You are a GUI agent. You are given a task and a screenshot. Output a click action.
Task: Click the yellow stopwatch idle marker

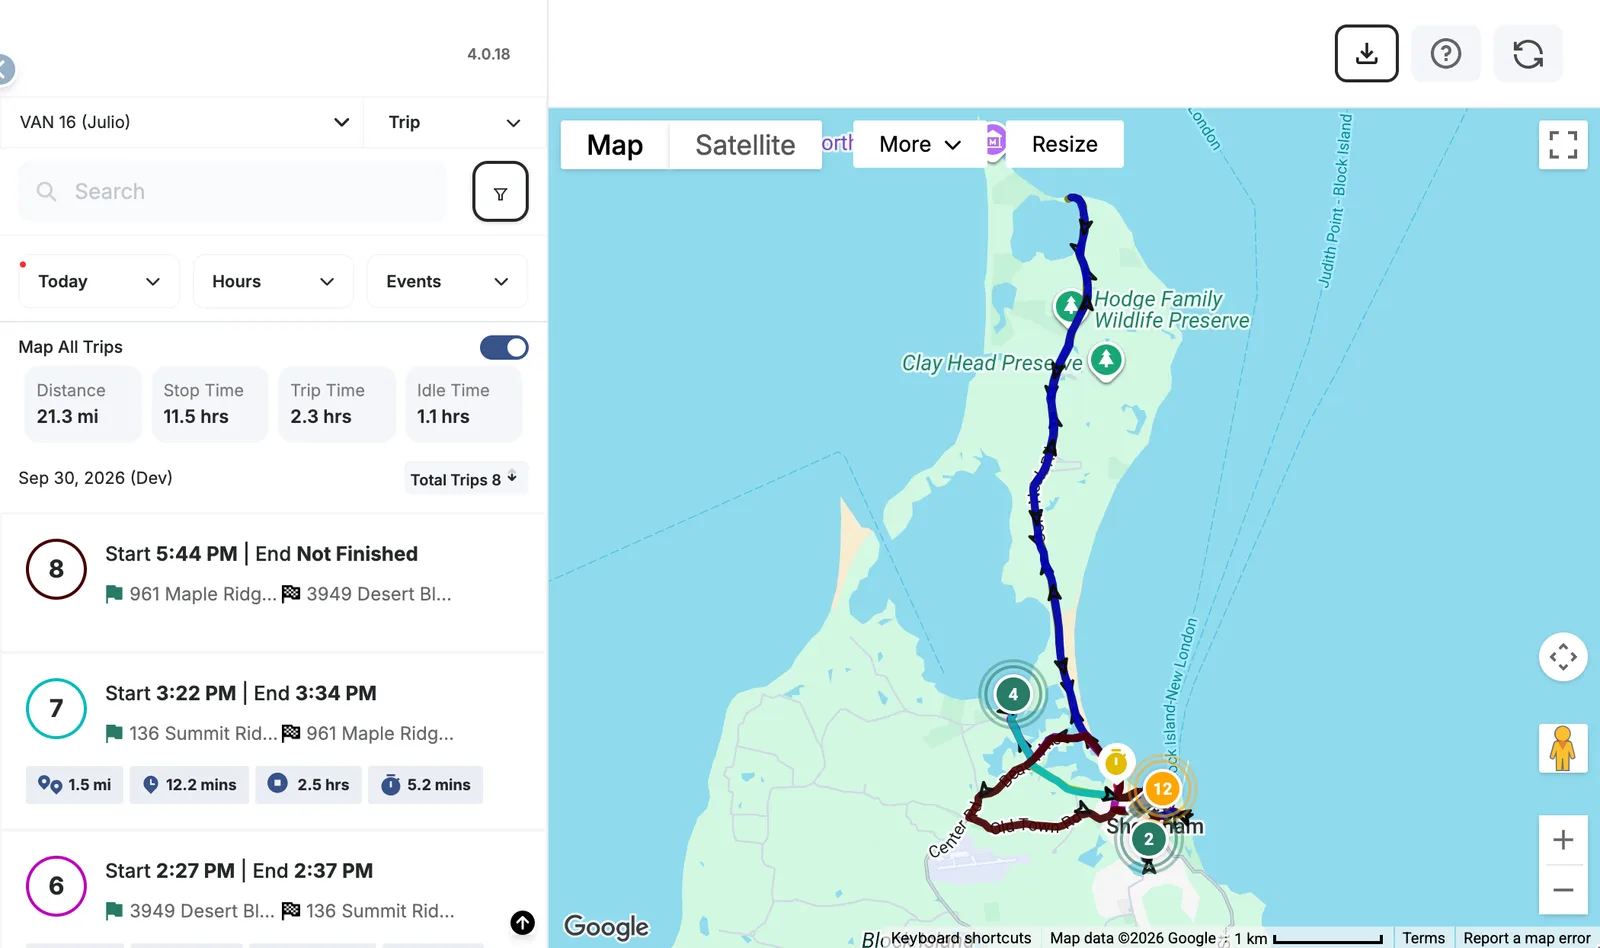[x=1116, y=762]
